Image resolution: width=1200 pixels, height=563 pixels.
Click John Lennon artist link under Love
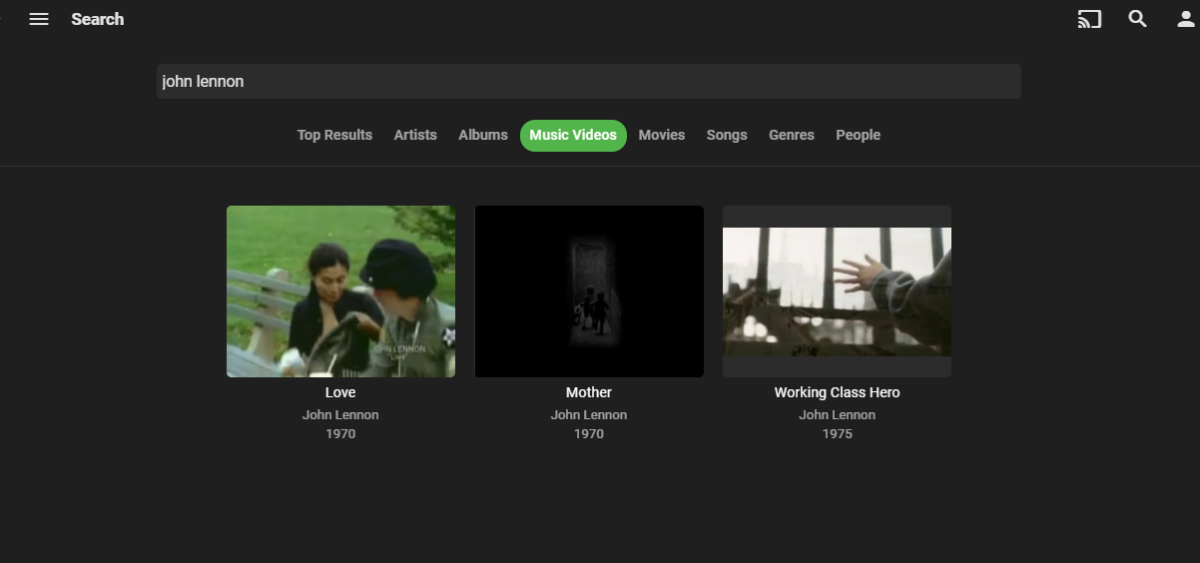click(341, 415)
